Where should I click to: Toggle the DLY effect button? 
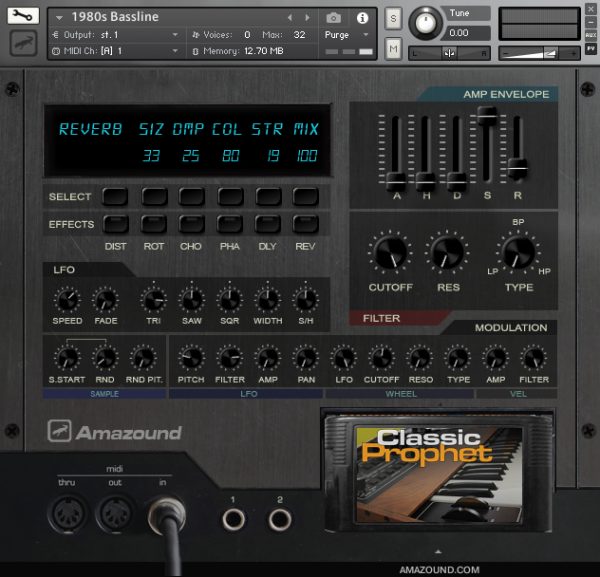click(x=267, y=224)
